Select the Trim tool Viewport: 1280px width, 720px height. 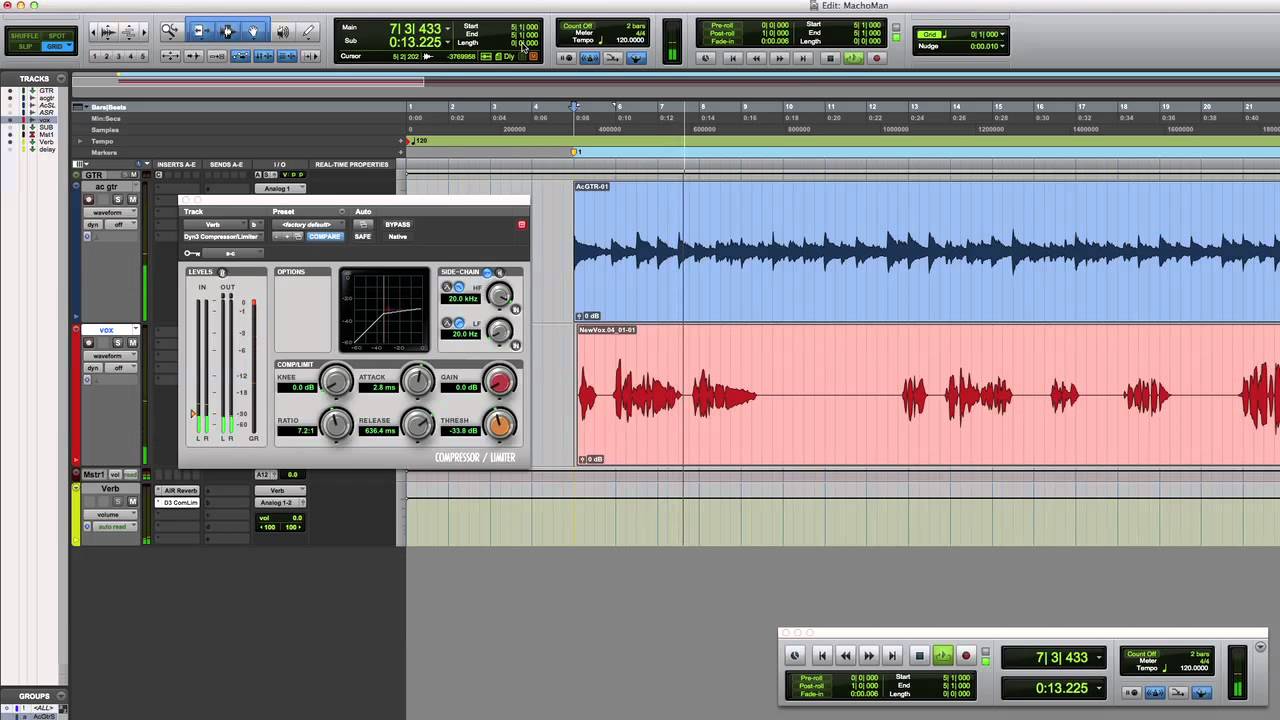point(200,33)
